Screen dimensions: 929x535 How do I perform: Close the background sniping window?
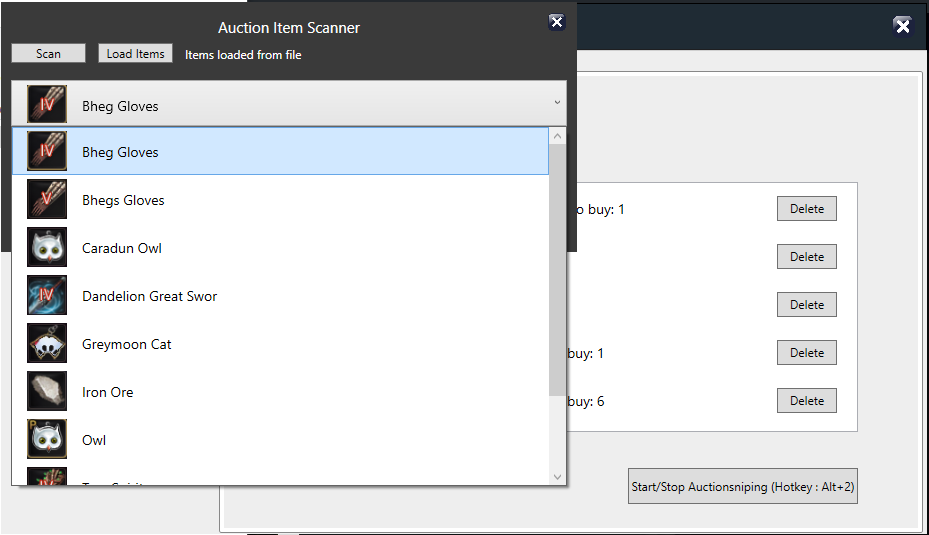902,26
